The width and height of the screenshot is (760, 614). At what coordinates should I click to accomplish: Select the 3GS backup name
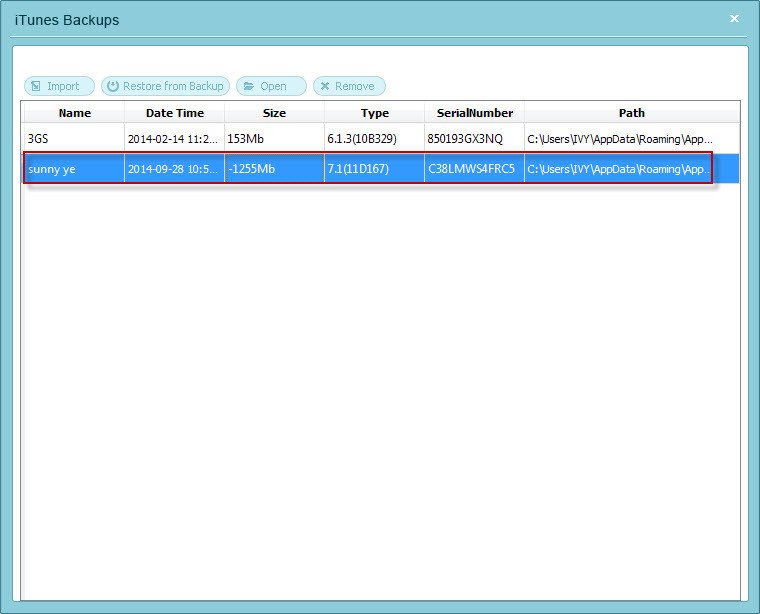pyautogui.click(x=38, y=139)
